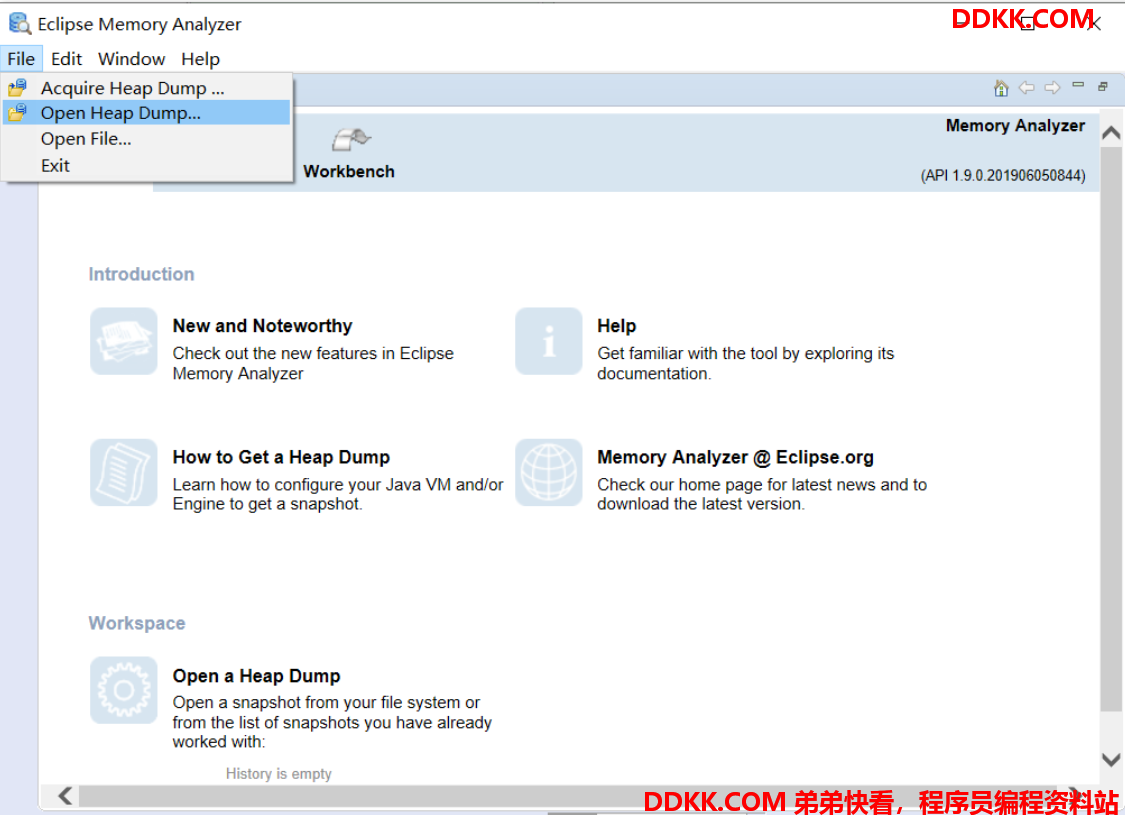The width and height of the screenshot is (1125, 815).
Task: Choose Open File... menu entry
Action: pyautogui.click(x=146, y=139)
